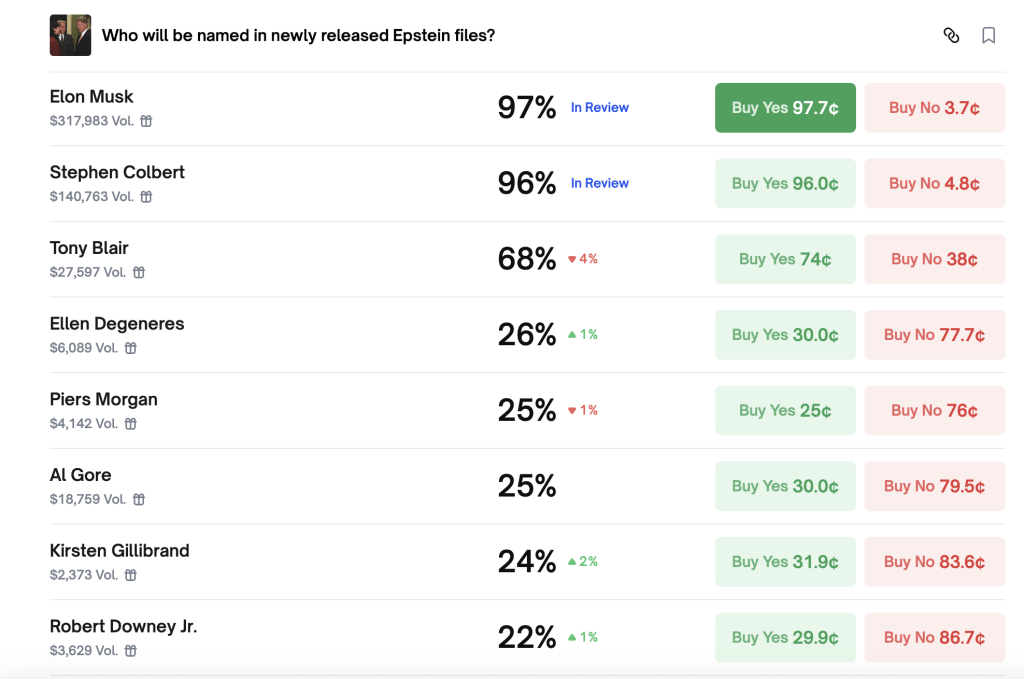Click the gift icon beside Elon Musk volume
Viewport: 1024px width, 679px height.
coord(146,121)
